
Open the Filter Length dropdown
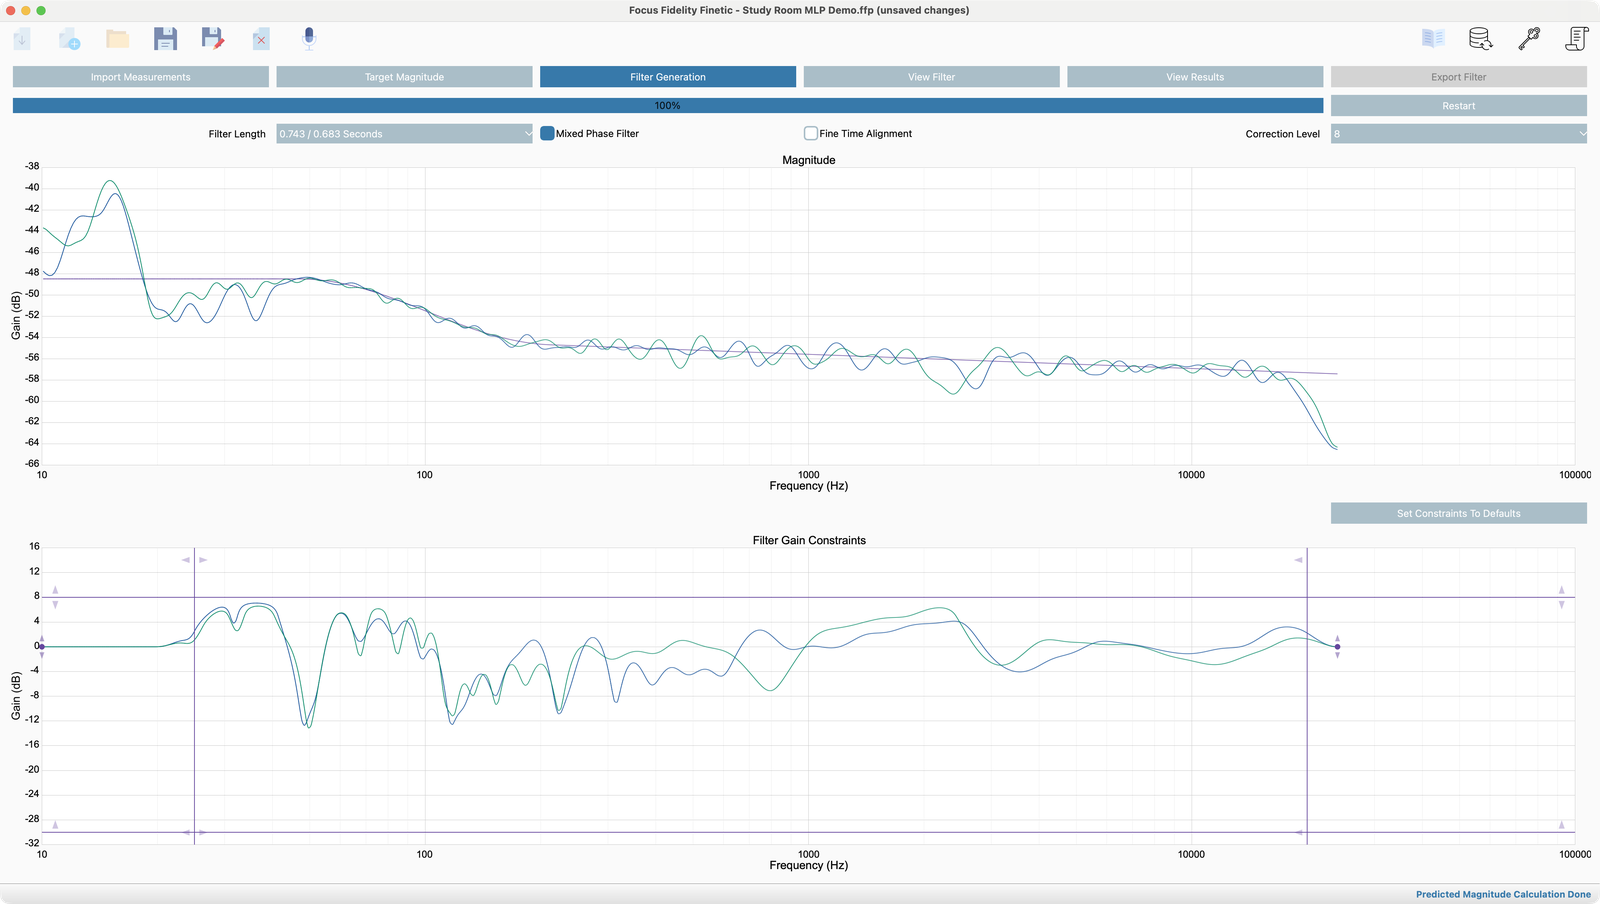[x=405, y=133]
